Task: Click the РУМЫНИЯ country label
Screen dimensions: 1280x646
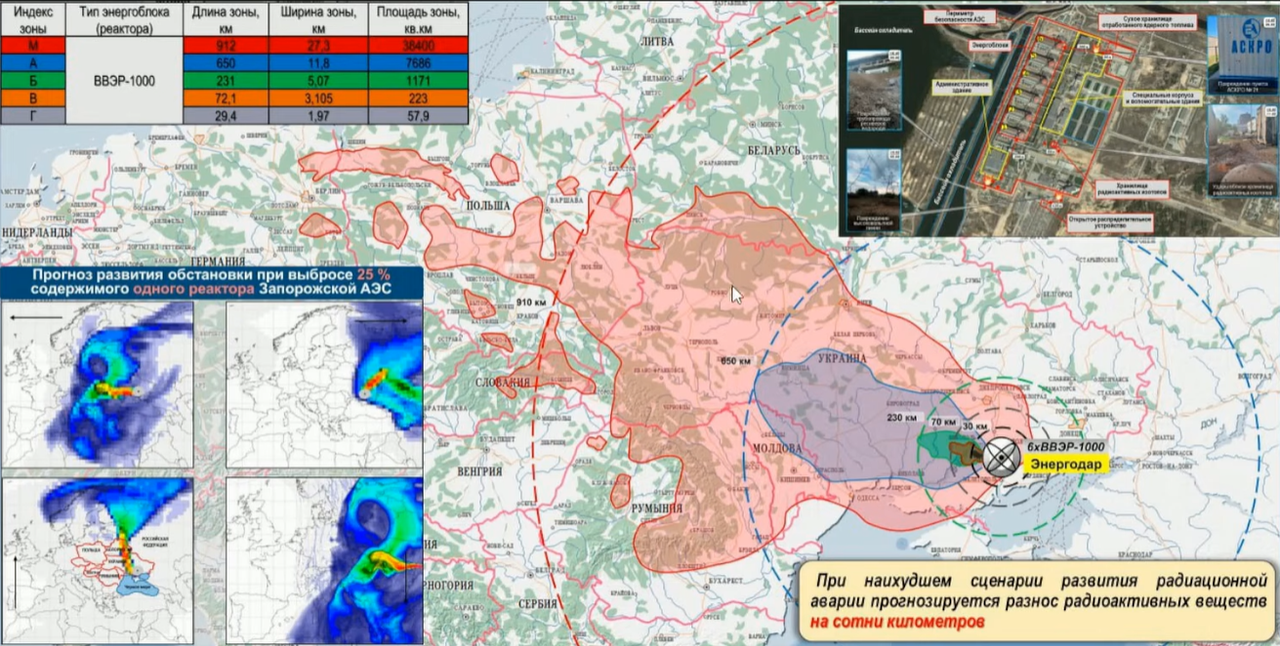Action: click(656, 510)
